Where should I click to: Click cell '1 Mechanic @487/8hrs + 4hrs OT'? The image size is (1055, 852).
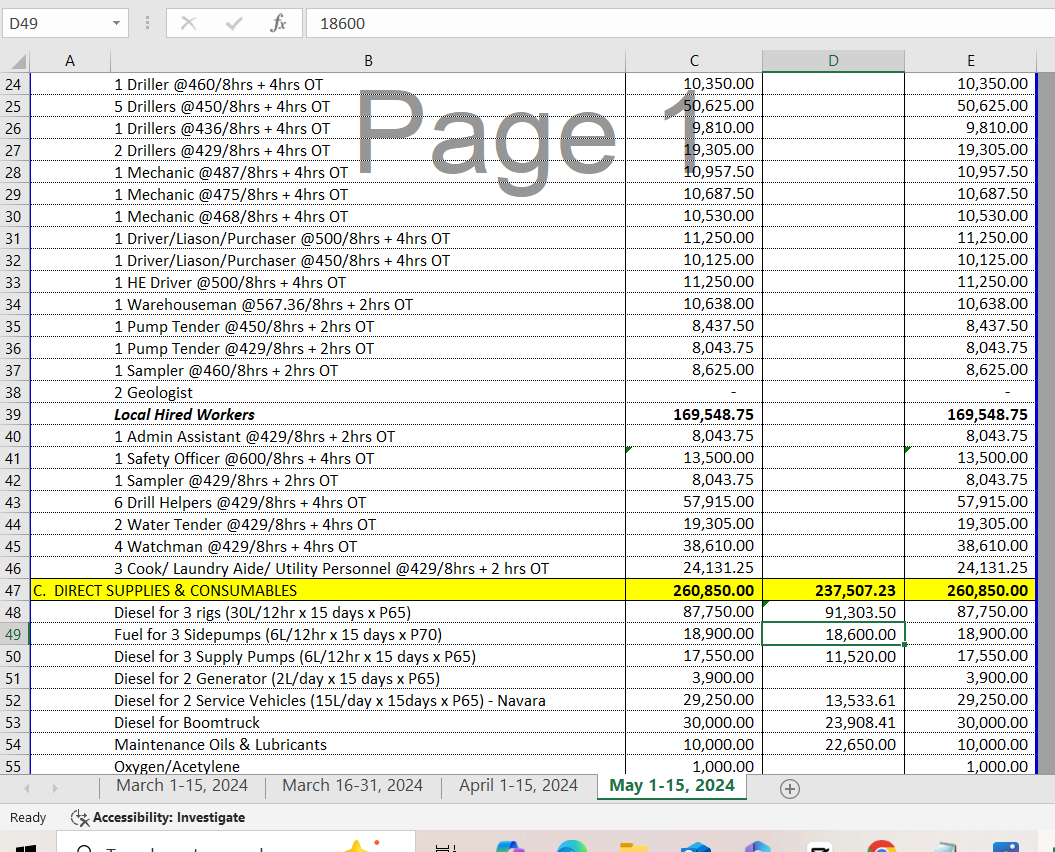click(368, 172)
